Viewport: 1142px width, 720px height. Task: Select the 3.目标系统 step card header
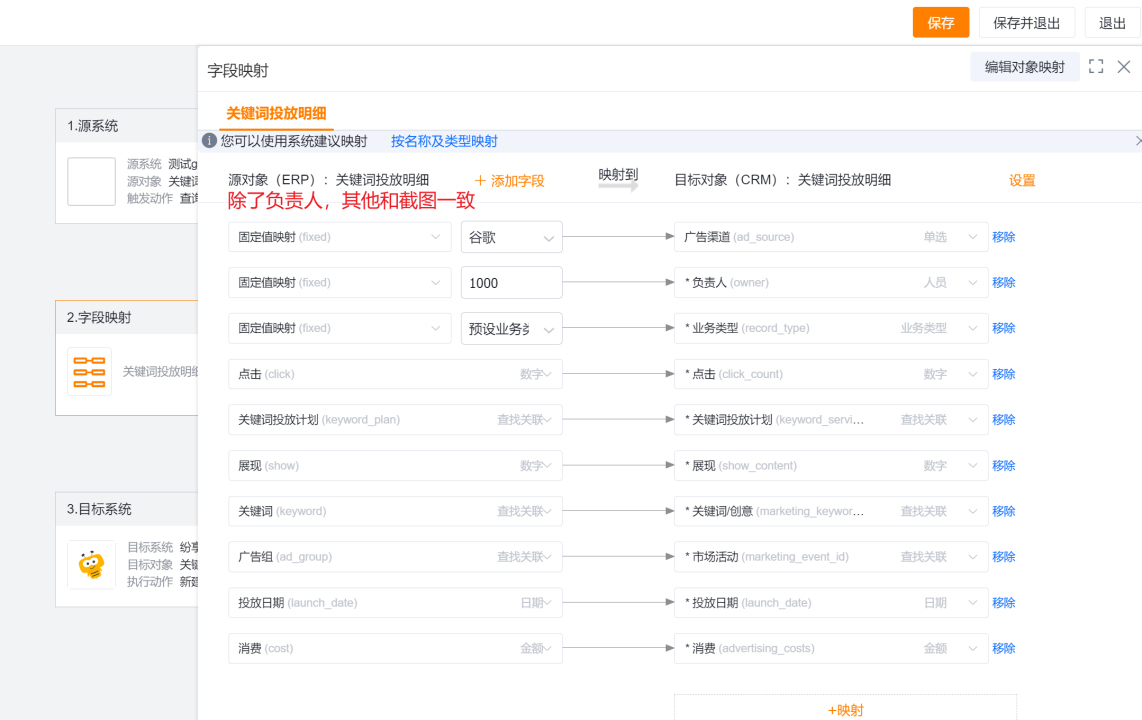(127, 509)
